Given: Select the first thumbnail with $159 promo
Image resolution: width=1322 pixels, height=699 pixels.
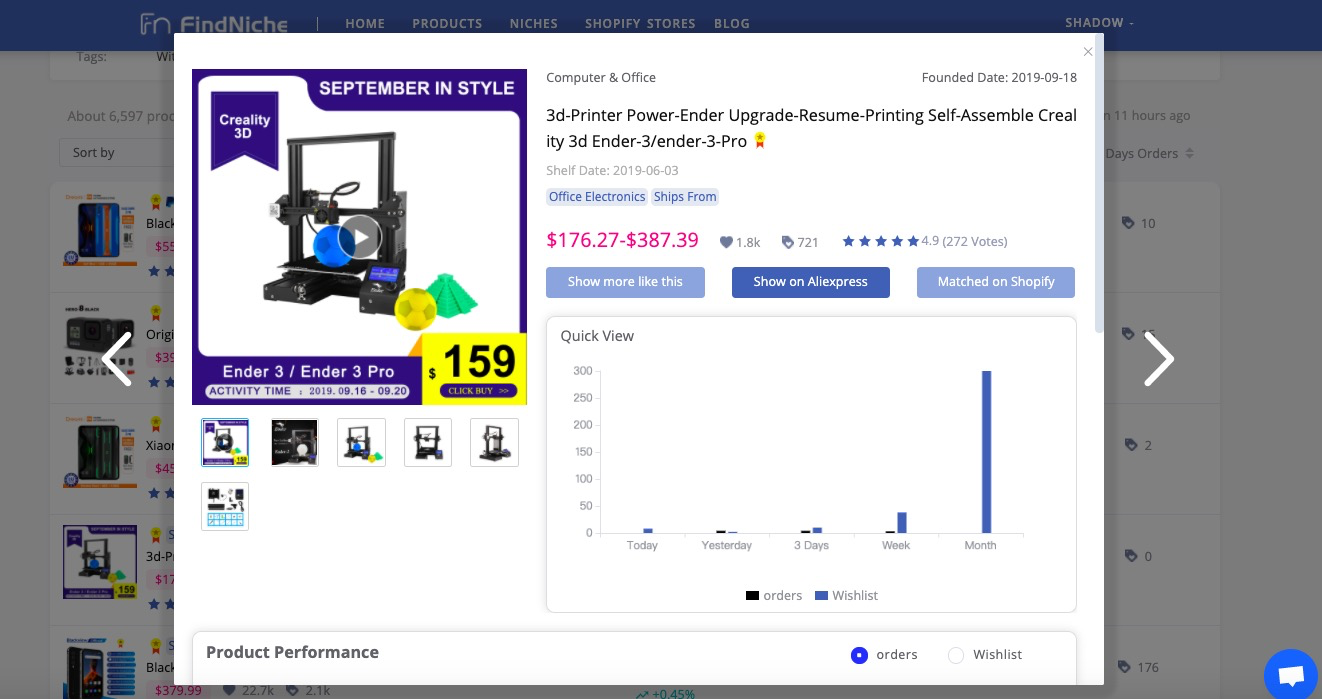Looking at the screenshot, I should (x=225, y=442).
